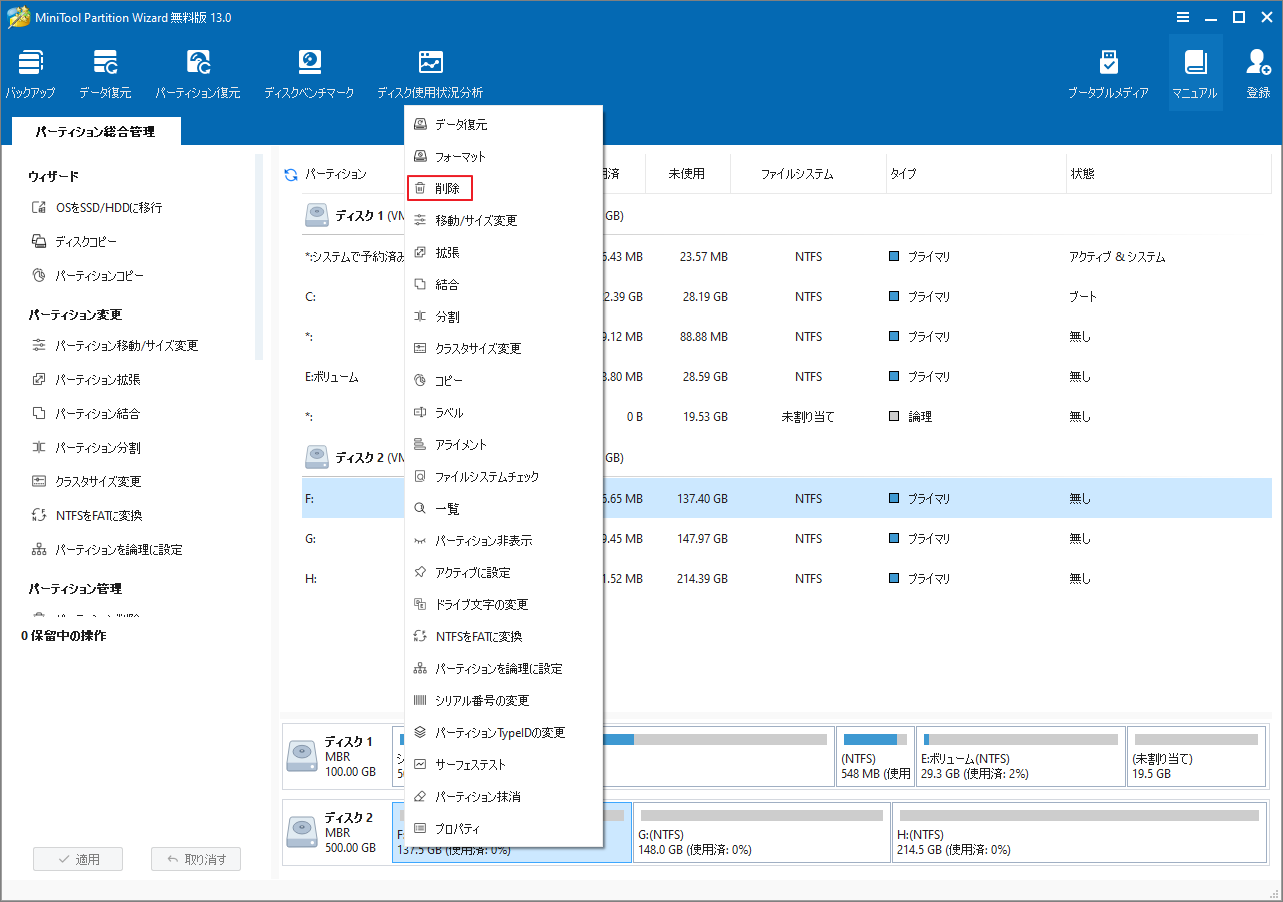
Task: Start the ディスクベンチマーク tool
Action: (309, 63)
